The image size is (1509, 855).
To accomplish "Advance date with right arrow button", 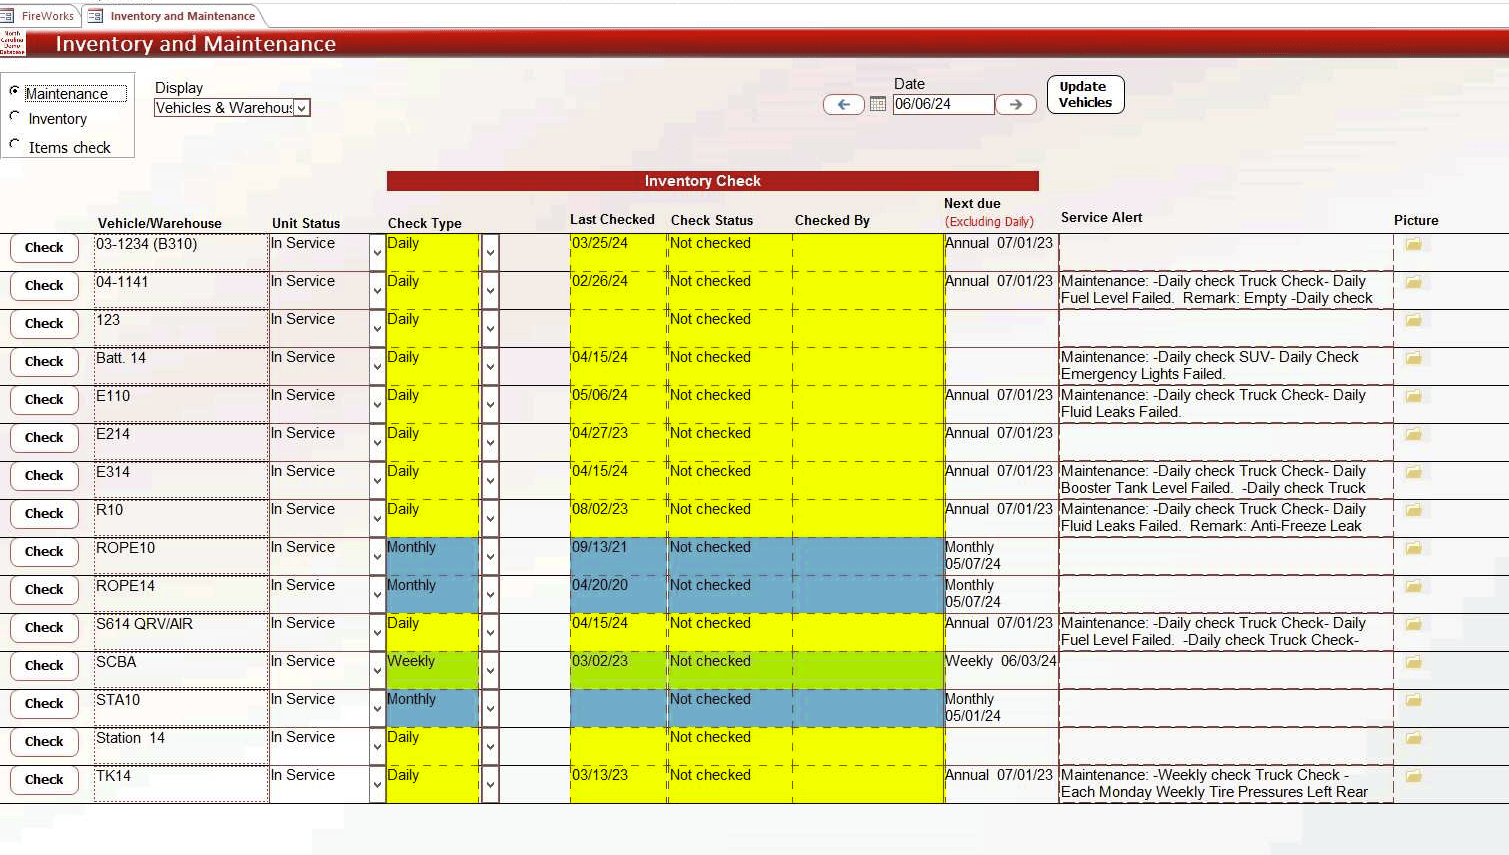I will 1016,104.
